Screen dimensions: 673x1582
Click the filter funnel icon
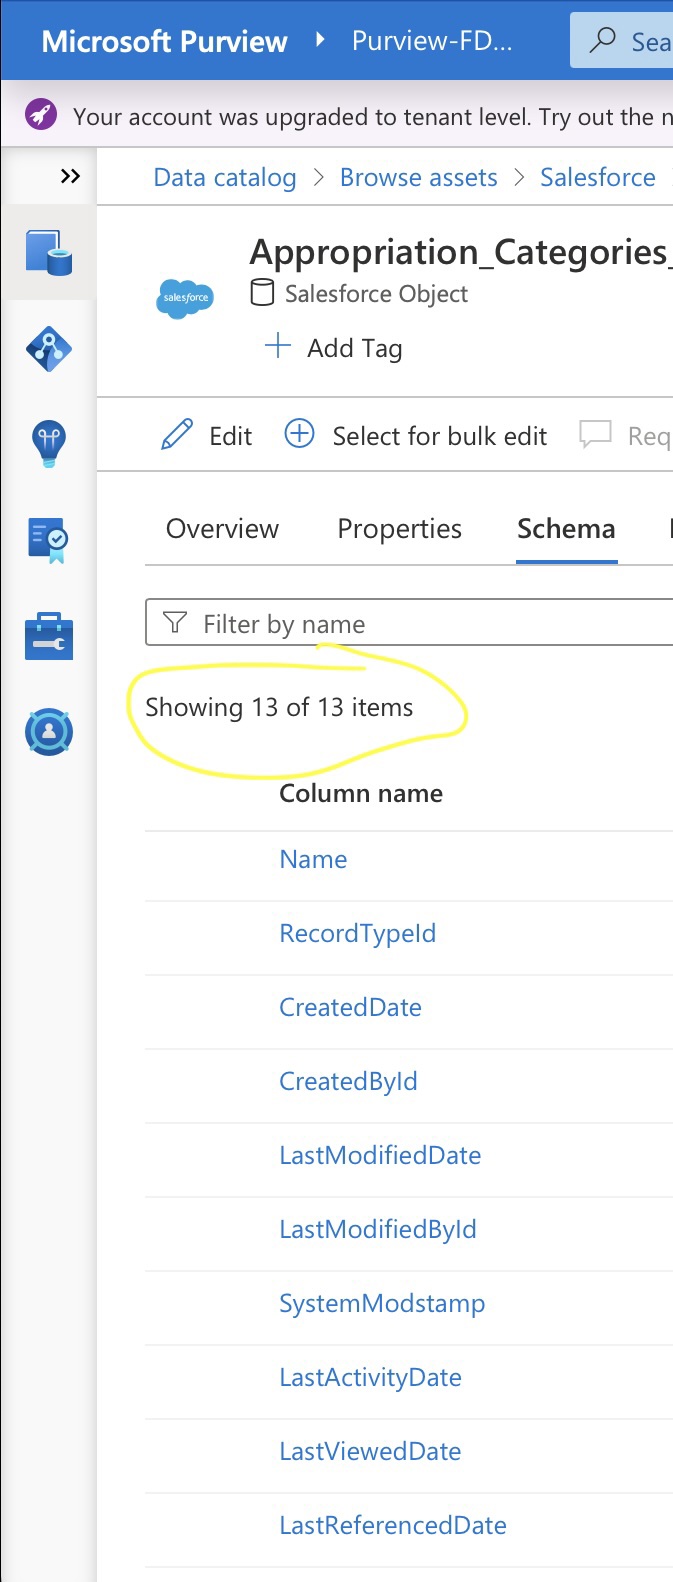click(x=175, y=623)
